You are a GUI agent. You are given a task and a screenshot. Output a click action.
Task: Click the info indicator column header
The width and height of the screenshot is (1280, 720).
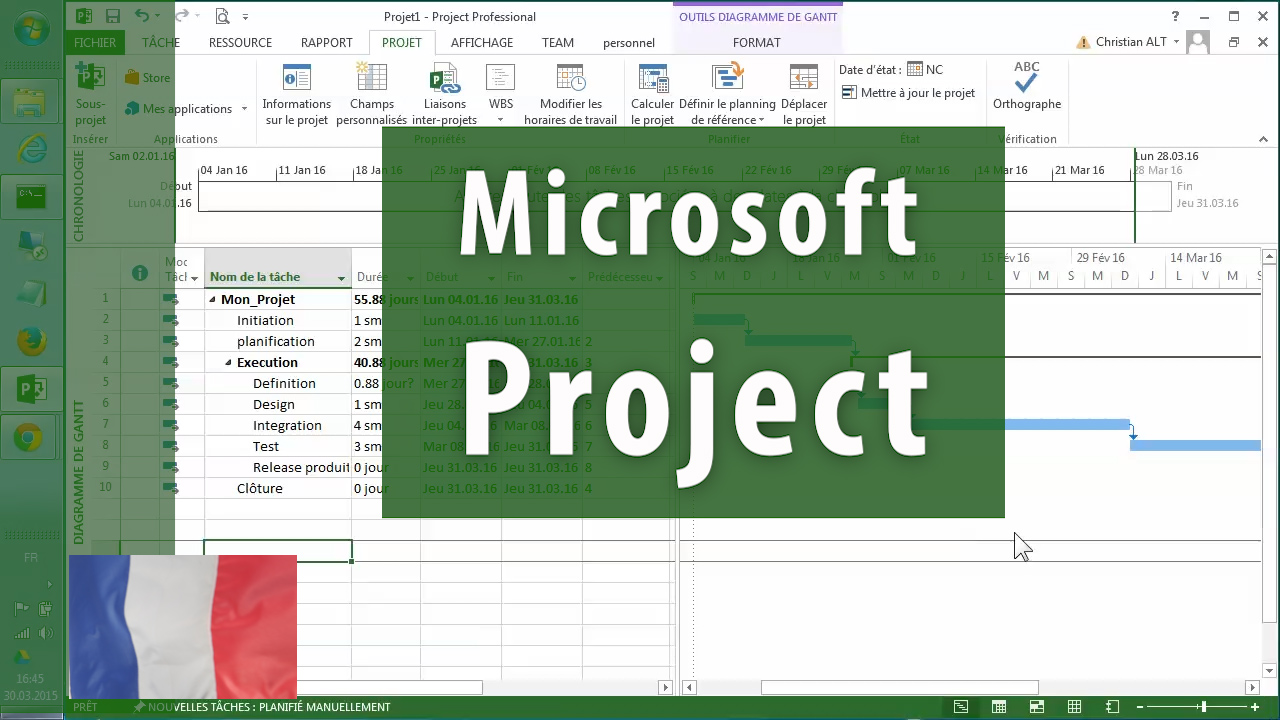(140, 274)
